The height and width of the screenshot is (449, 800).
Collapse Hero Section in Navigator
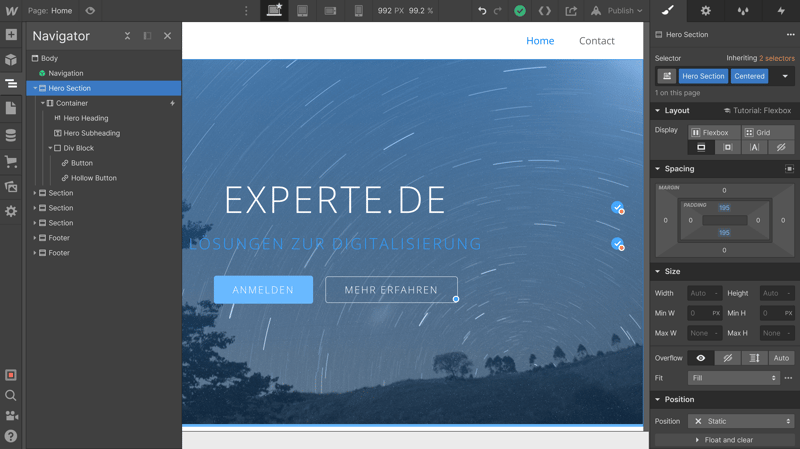pos(35,88)
